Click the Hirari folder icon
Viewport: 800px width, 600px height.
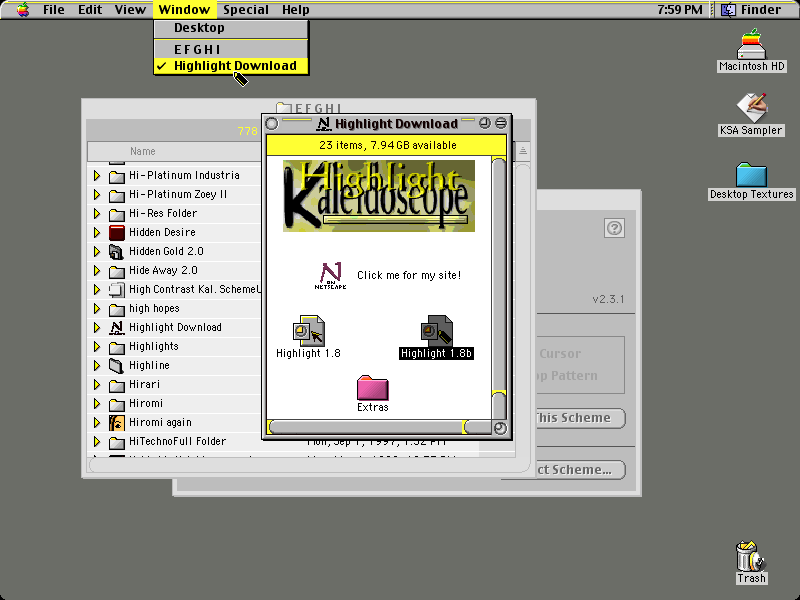point(117,385)
